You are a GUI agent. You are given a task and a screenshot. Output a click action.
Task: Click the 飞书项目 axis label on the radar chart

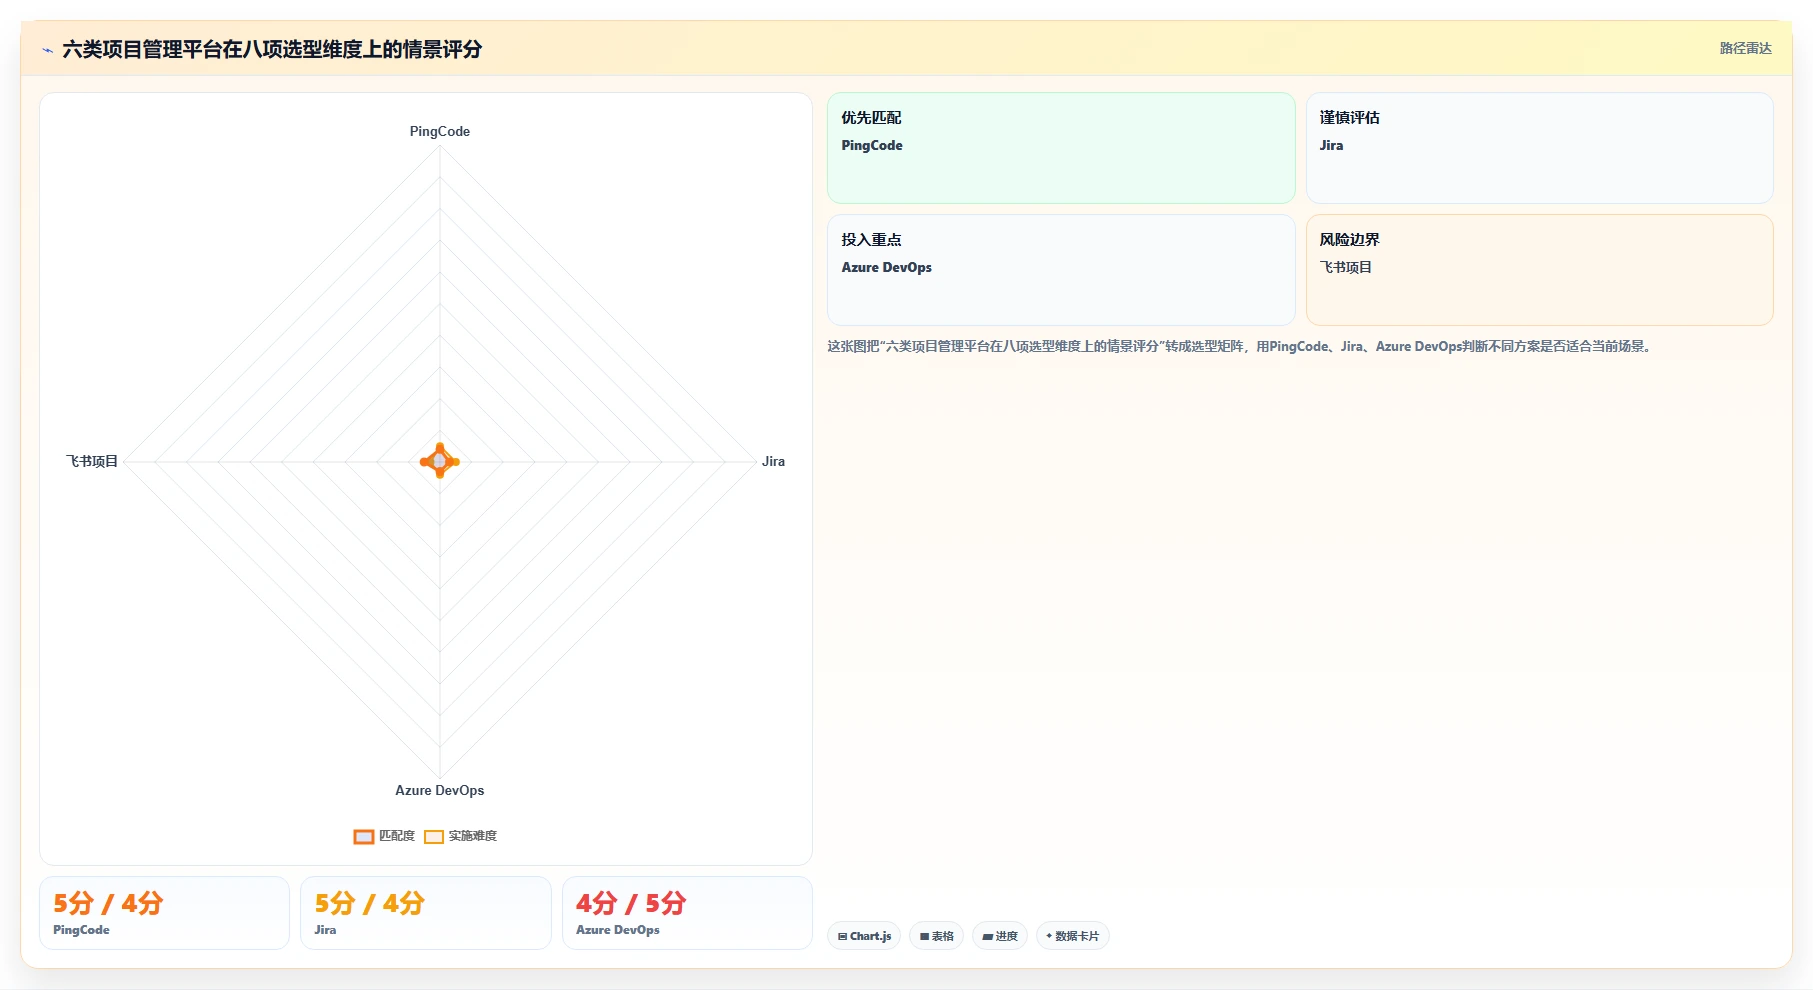tap(92, 461)
